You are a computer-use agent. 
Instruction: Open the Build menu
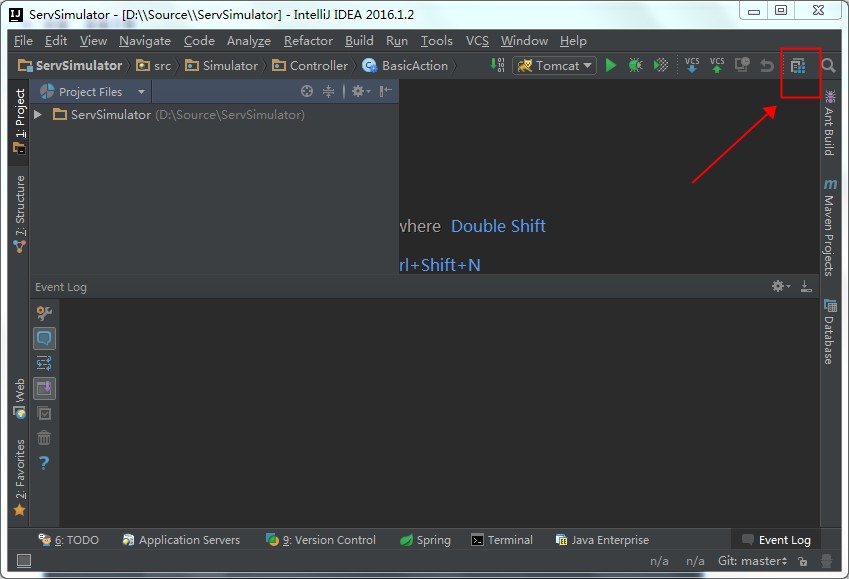click(359, 41)
